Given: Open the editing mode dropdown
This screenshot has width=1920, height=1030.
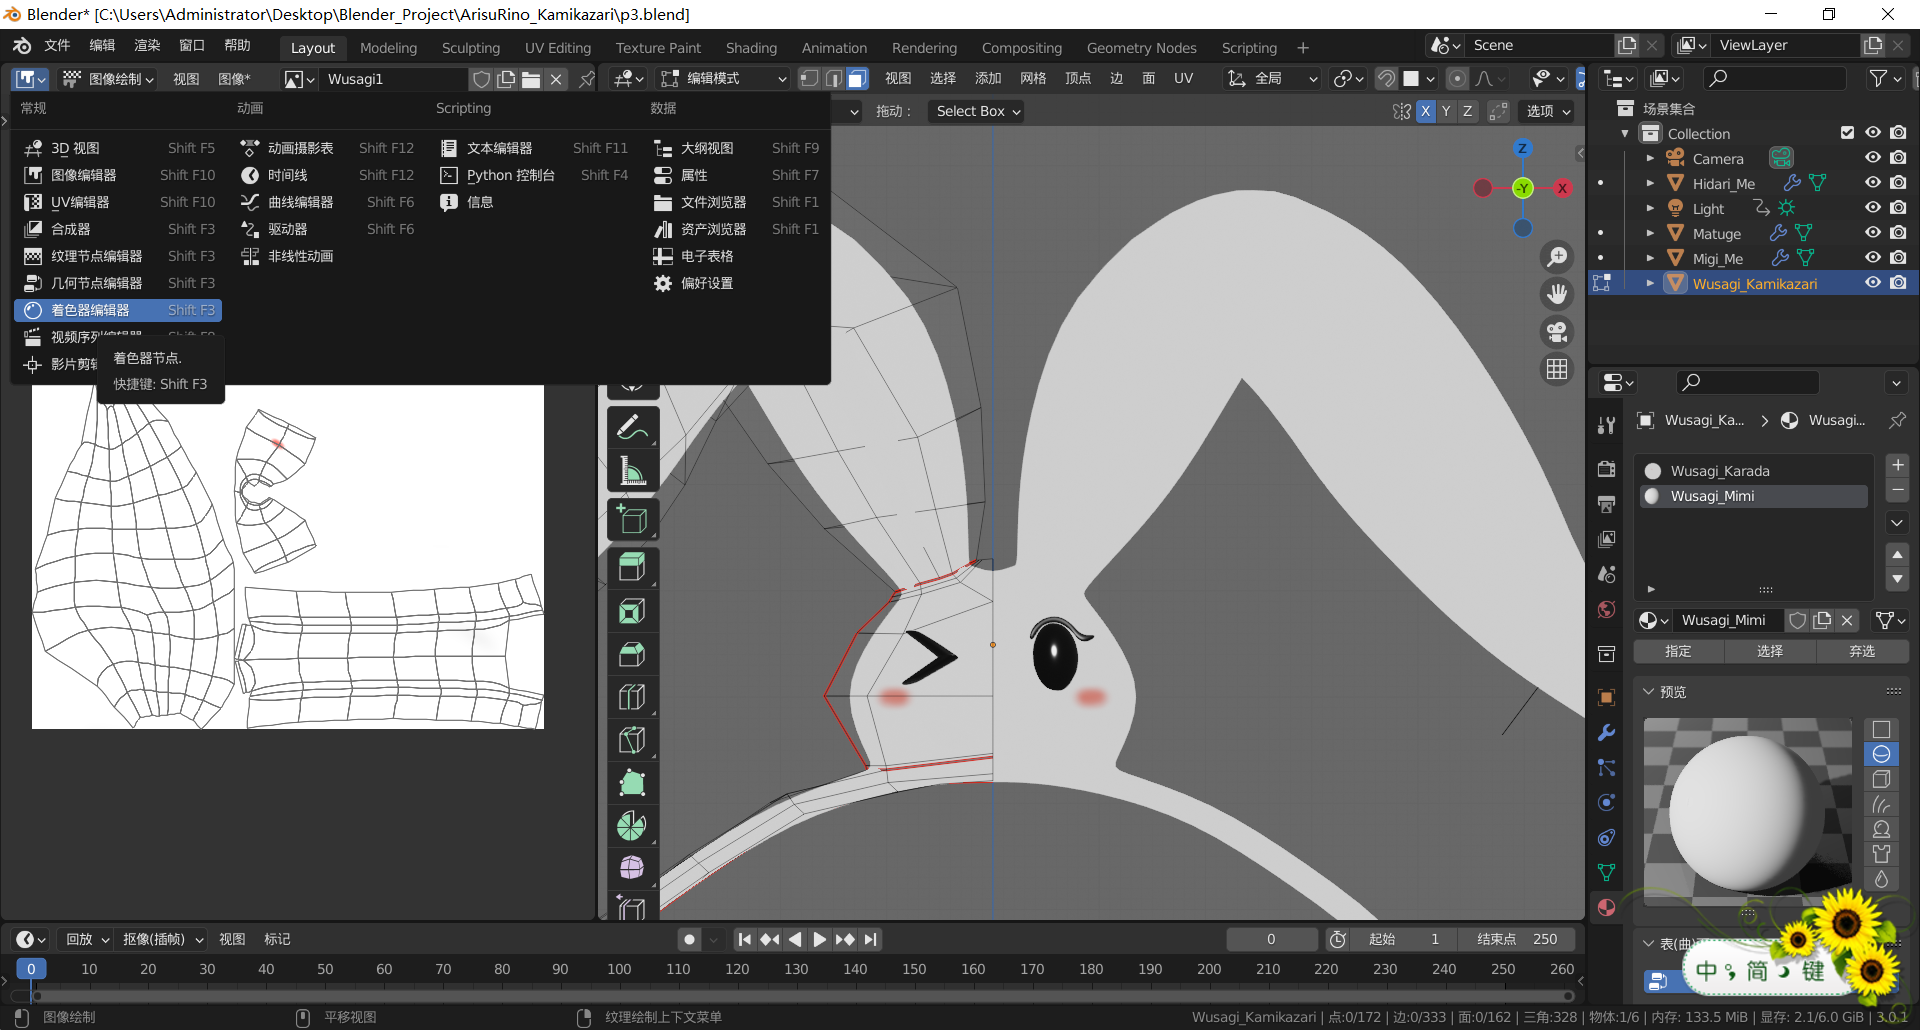Looking at the screenshot, I should pos(724,78).
